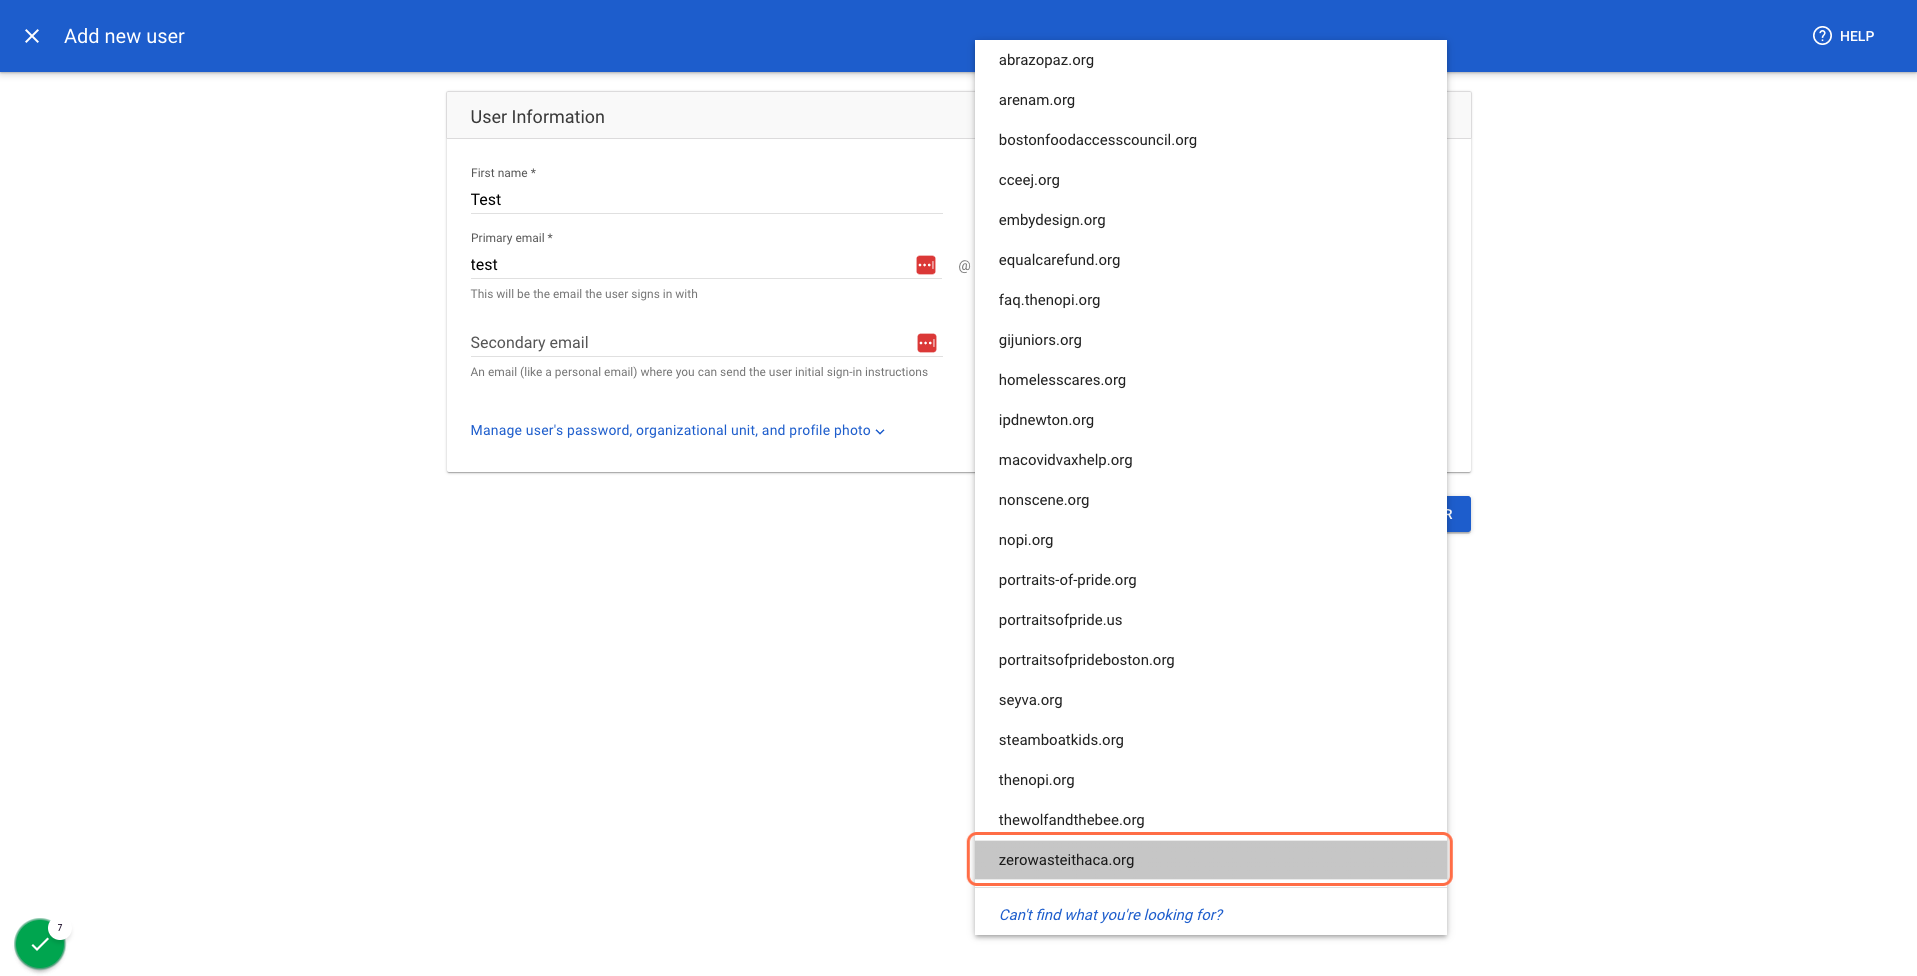Close the Add new user dialog

(x=32, y=36)
